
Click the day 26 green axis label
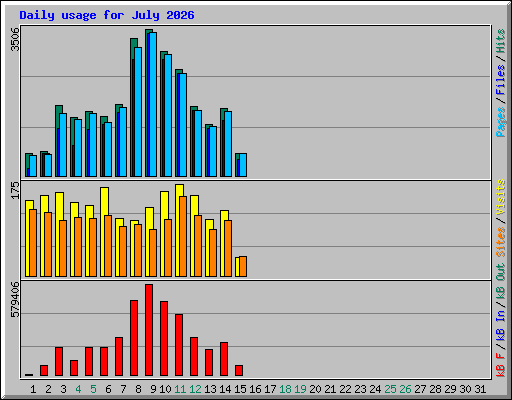(x=405, y=389)
